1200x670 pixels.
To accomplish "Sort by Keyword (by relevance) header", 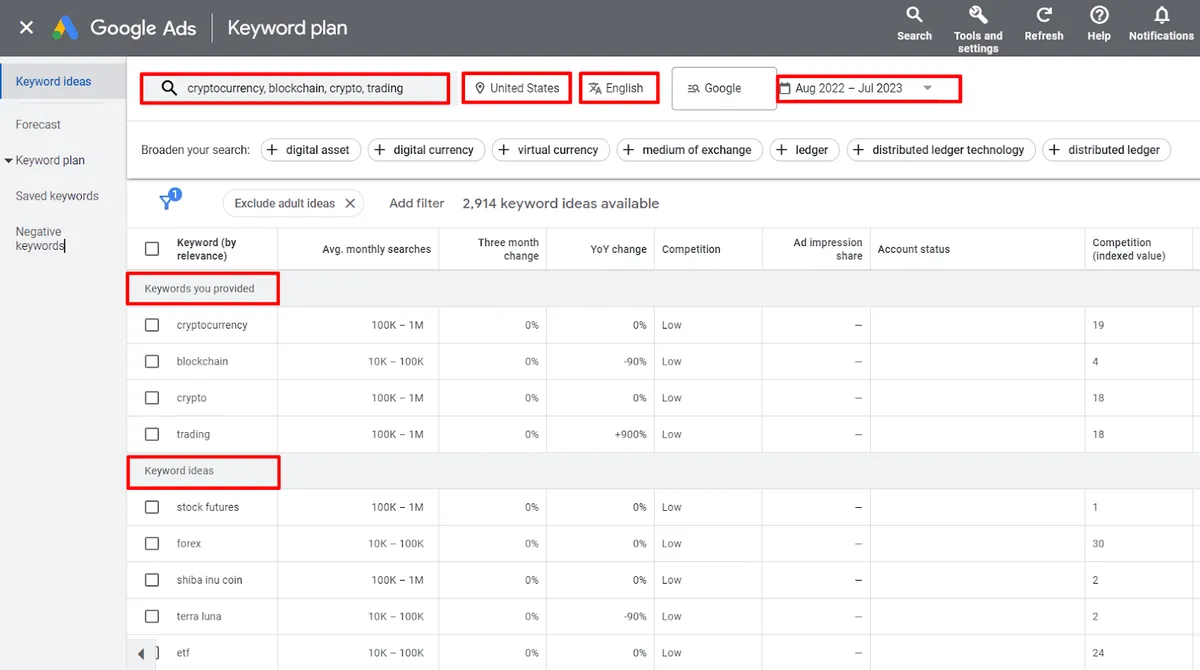I will tap(206, 249).
